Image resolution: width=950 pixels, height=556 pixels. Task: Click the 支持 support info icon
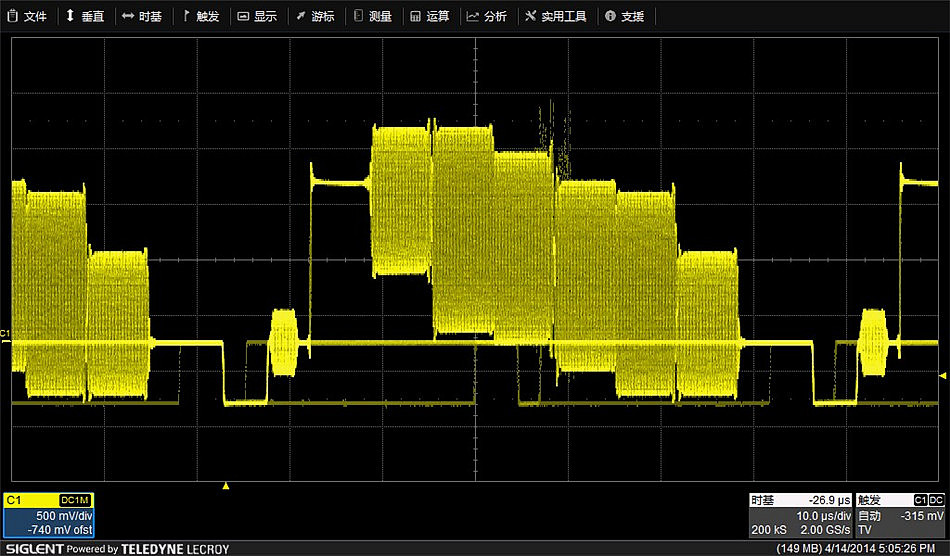point(610,16)
